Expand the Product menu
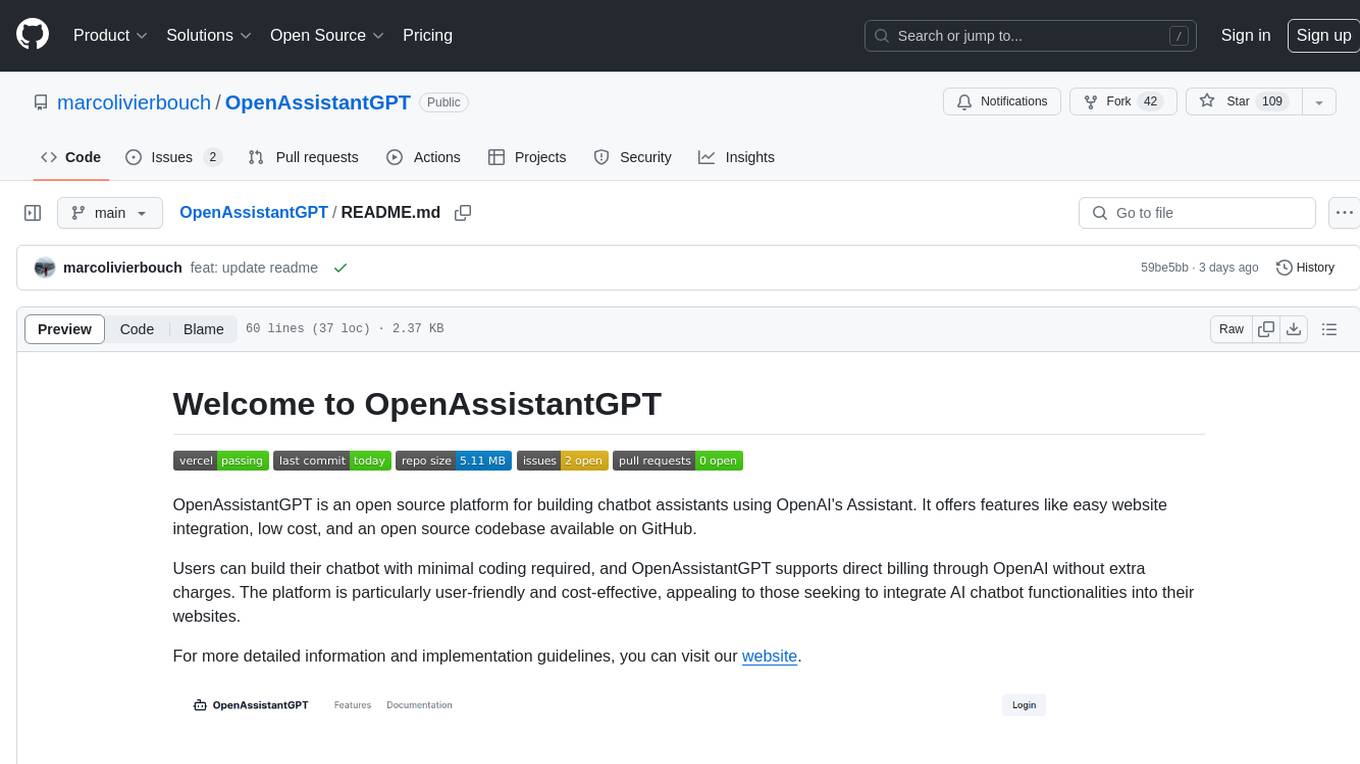The image size is (1360, 764). click(110, 35)
